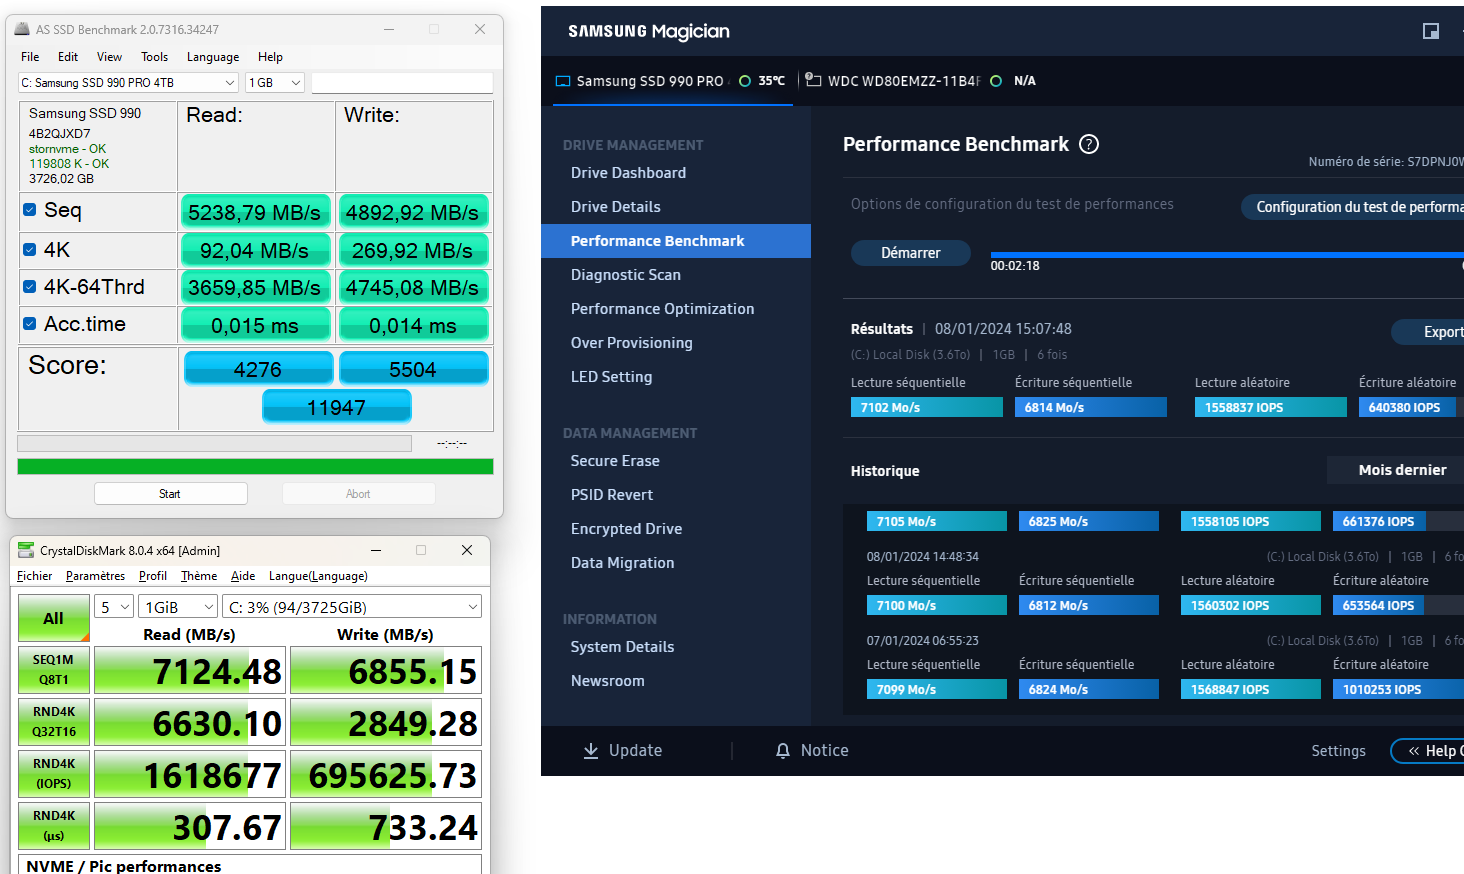1464x874 pixels.
Task: Click the NVME / Pic performances comment field
Action: click(x=249, y=865)
